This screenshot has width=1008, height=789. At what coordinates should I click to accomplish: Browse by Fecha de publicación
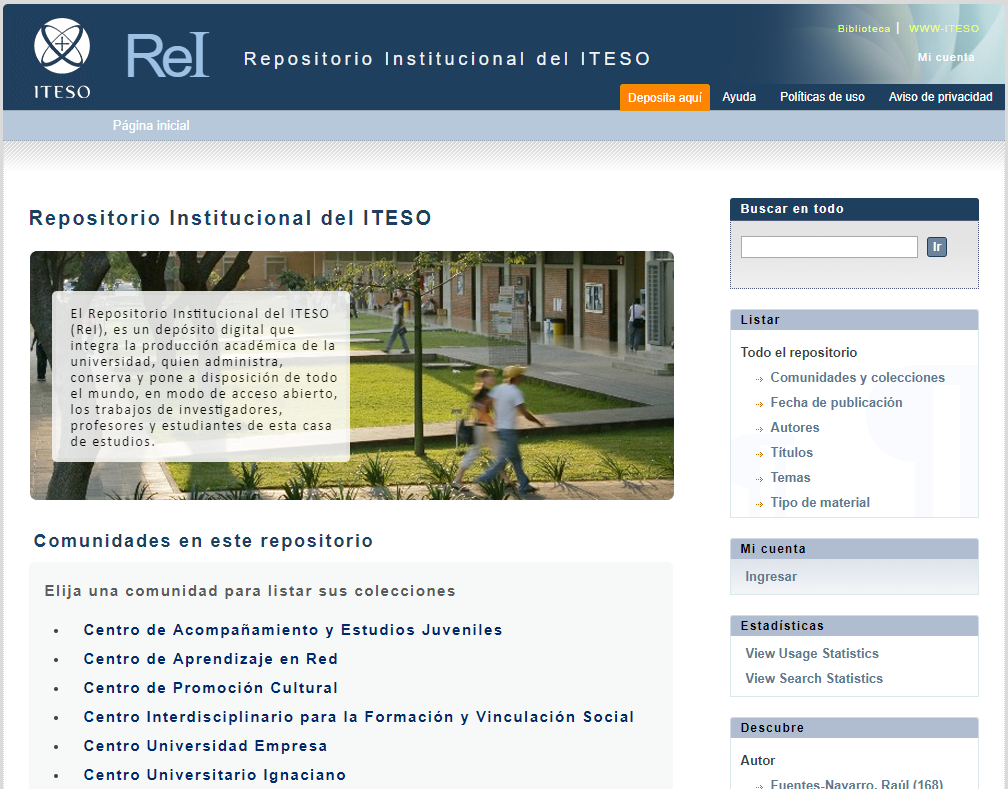pos(836,403)
